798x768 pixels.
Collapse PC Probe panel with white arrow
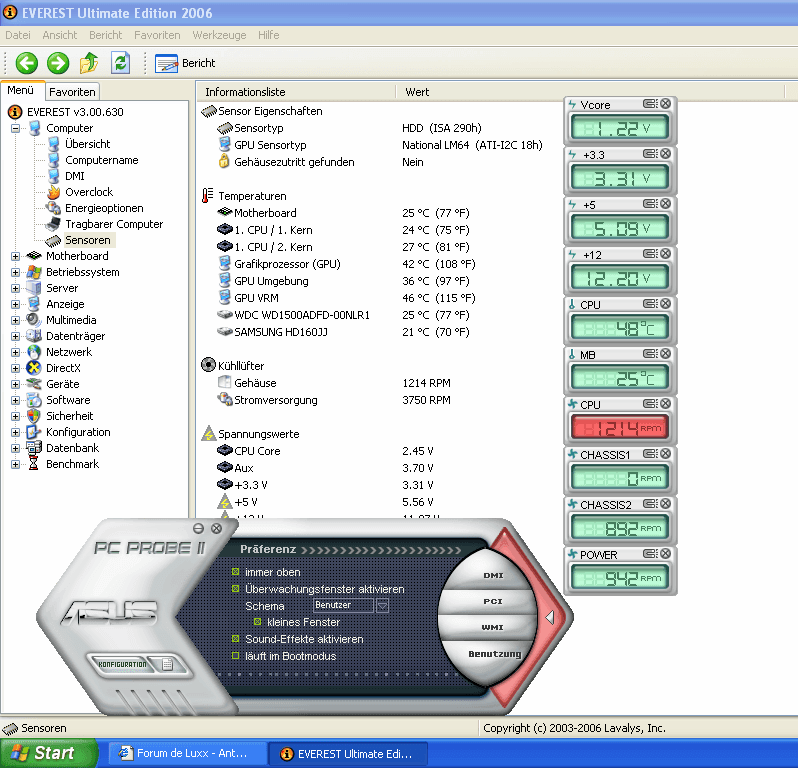pyautogui.click(x=550, y=617)
